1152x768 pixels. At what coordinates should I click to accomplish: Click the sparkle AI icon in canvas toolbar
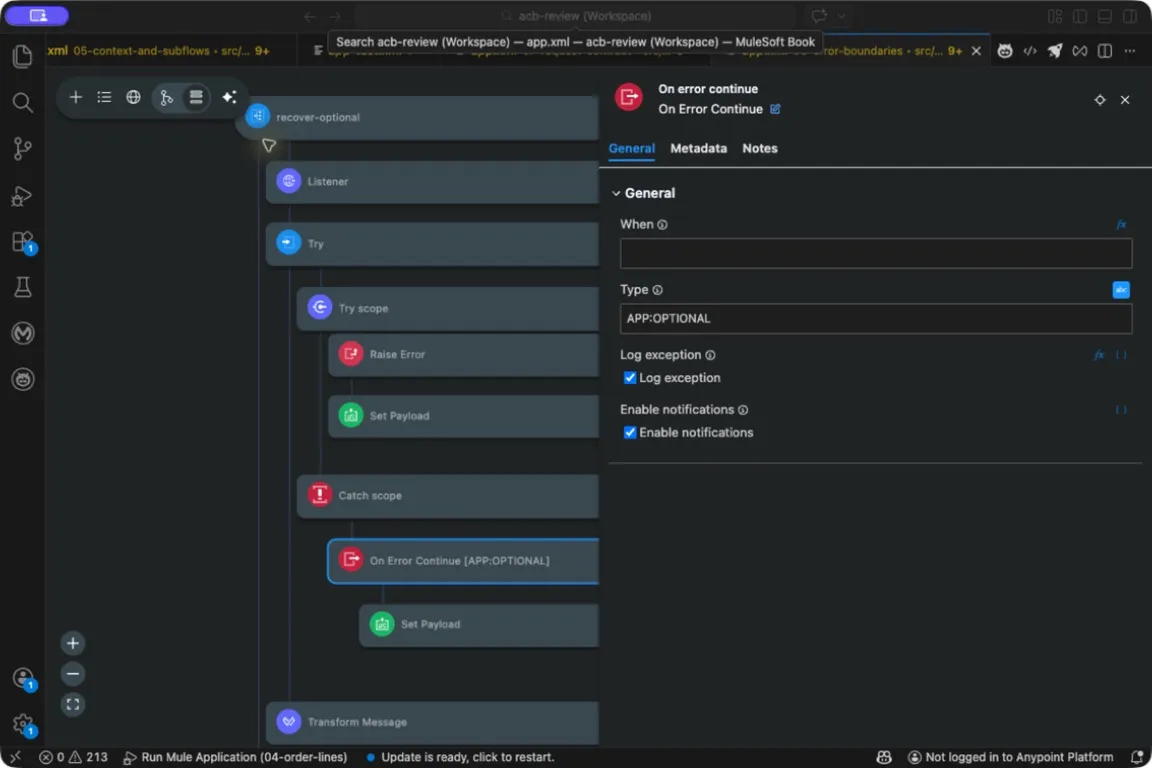click(x=229, y=97)
